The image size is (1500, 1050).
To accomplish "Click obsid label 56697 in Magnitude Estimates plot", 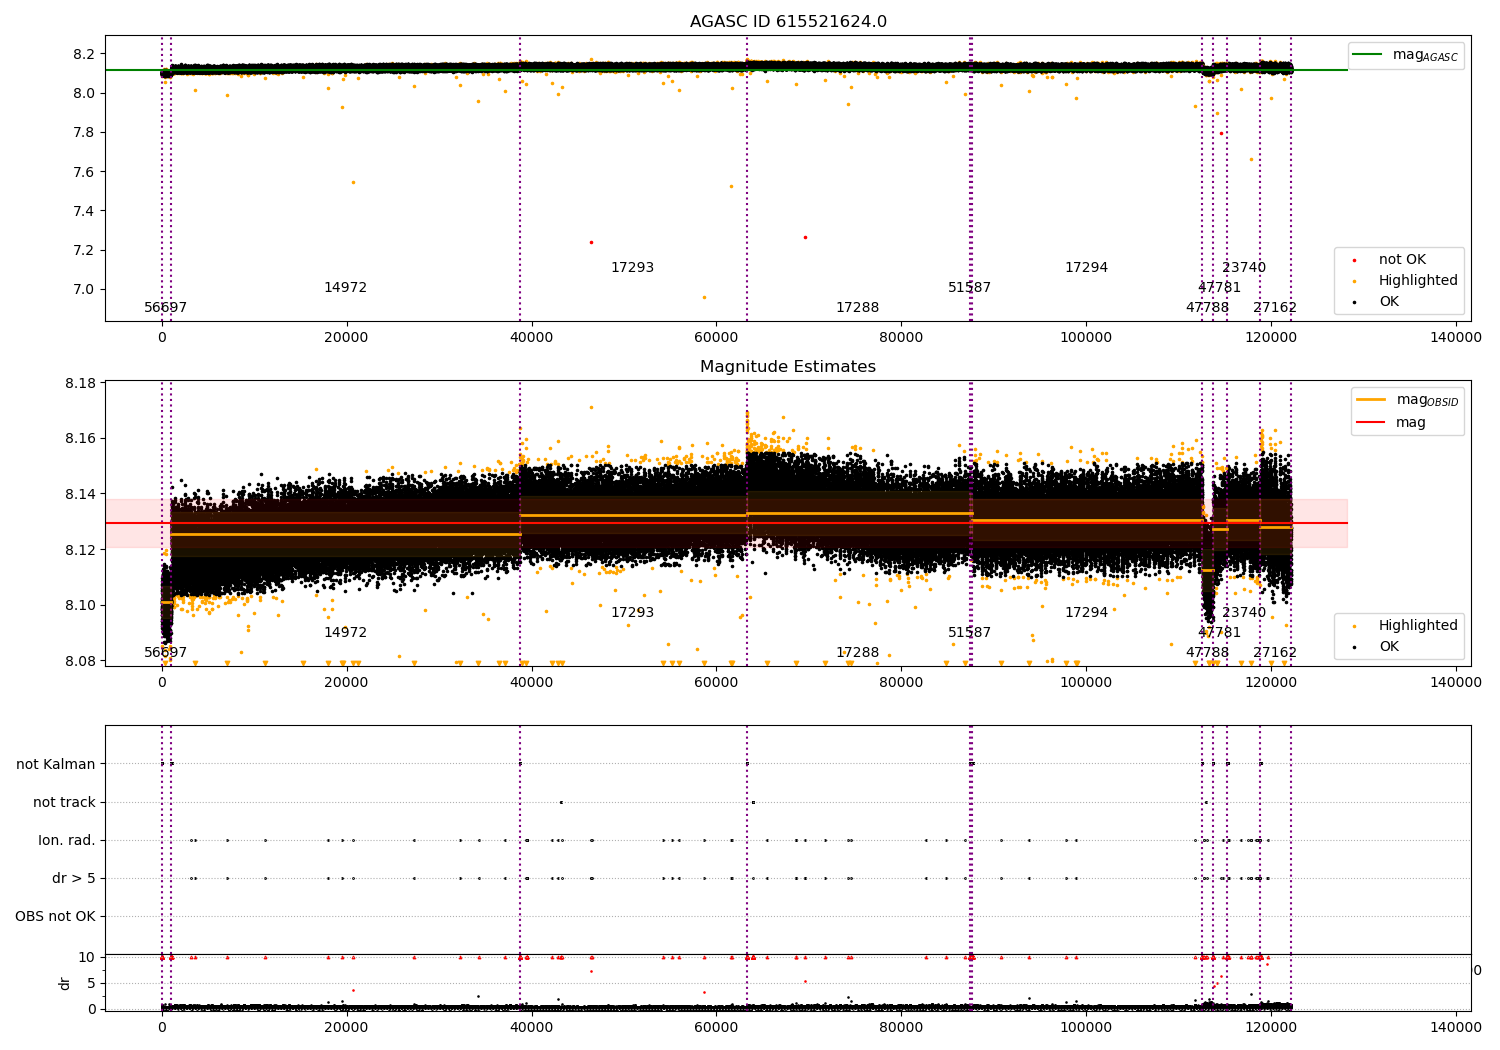I will click(x=165, y=653).
